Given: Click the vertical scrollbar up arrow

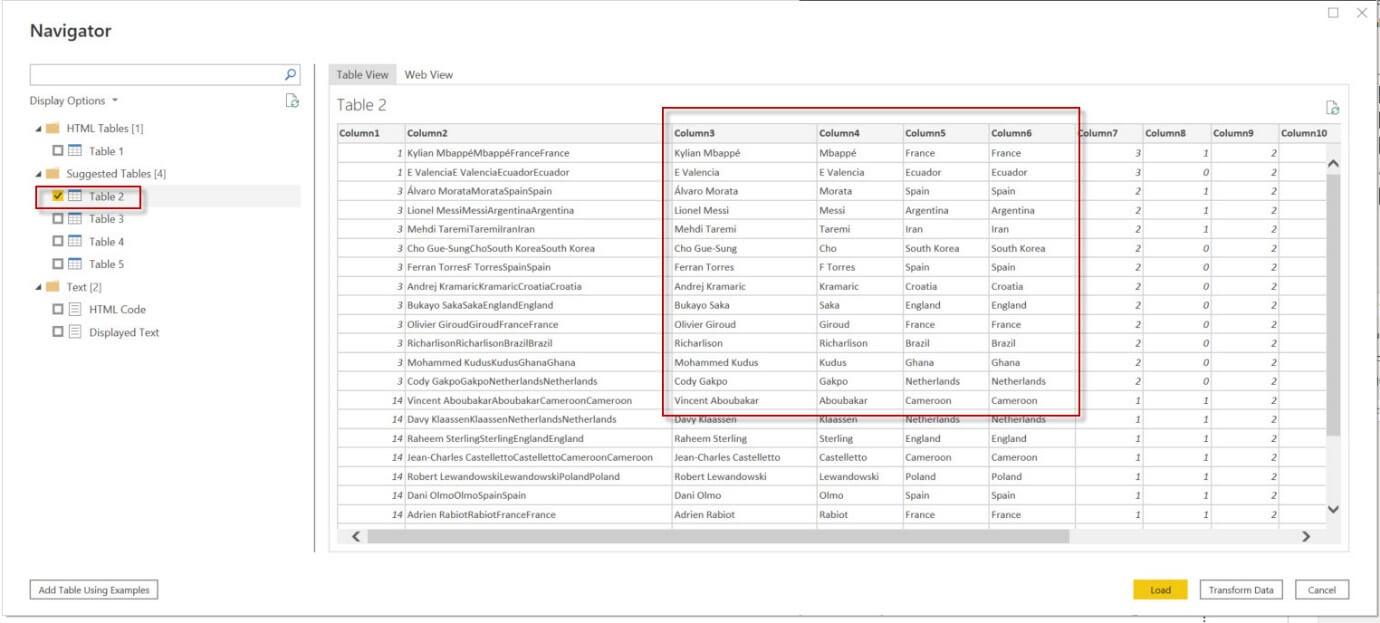Looking at the screenshot, I should coord(1332,163).
